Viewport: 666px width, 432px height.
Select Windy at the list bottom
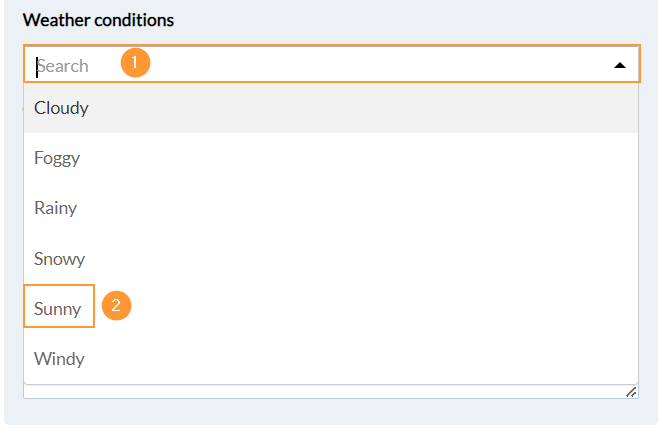pyautogui.click(x=59, y=358)
